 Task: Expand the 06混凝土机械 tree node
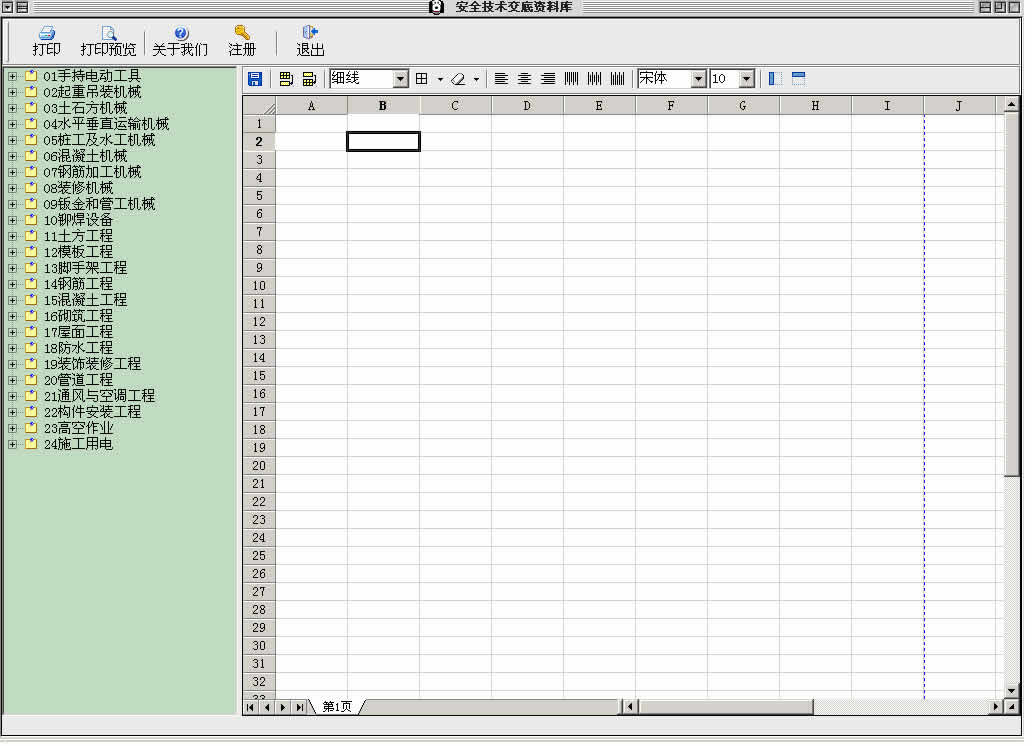(12, 157)
